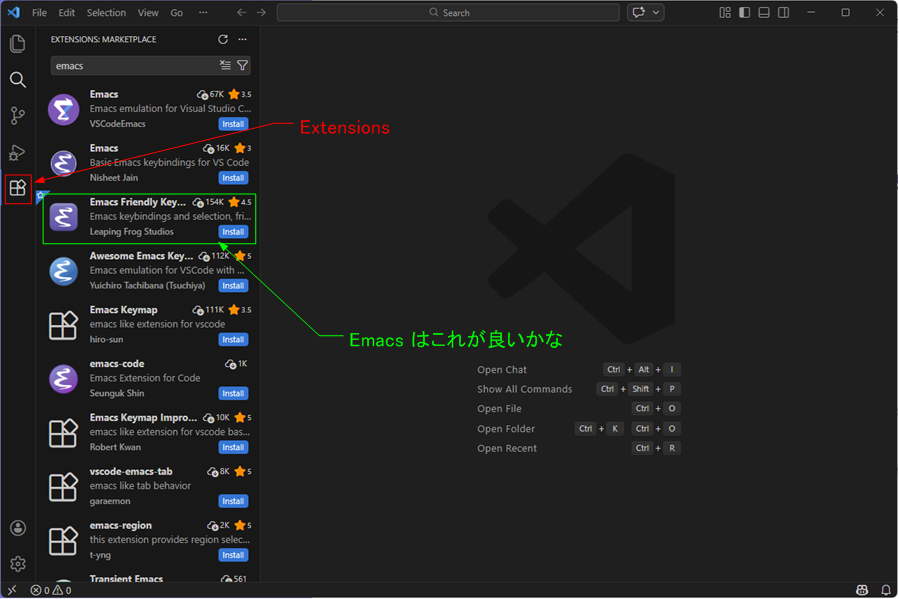The image size is (899, 599).
Task: Toggle the bottom panel layout button
Action: [x=764, y=13]
